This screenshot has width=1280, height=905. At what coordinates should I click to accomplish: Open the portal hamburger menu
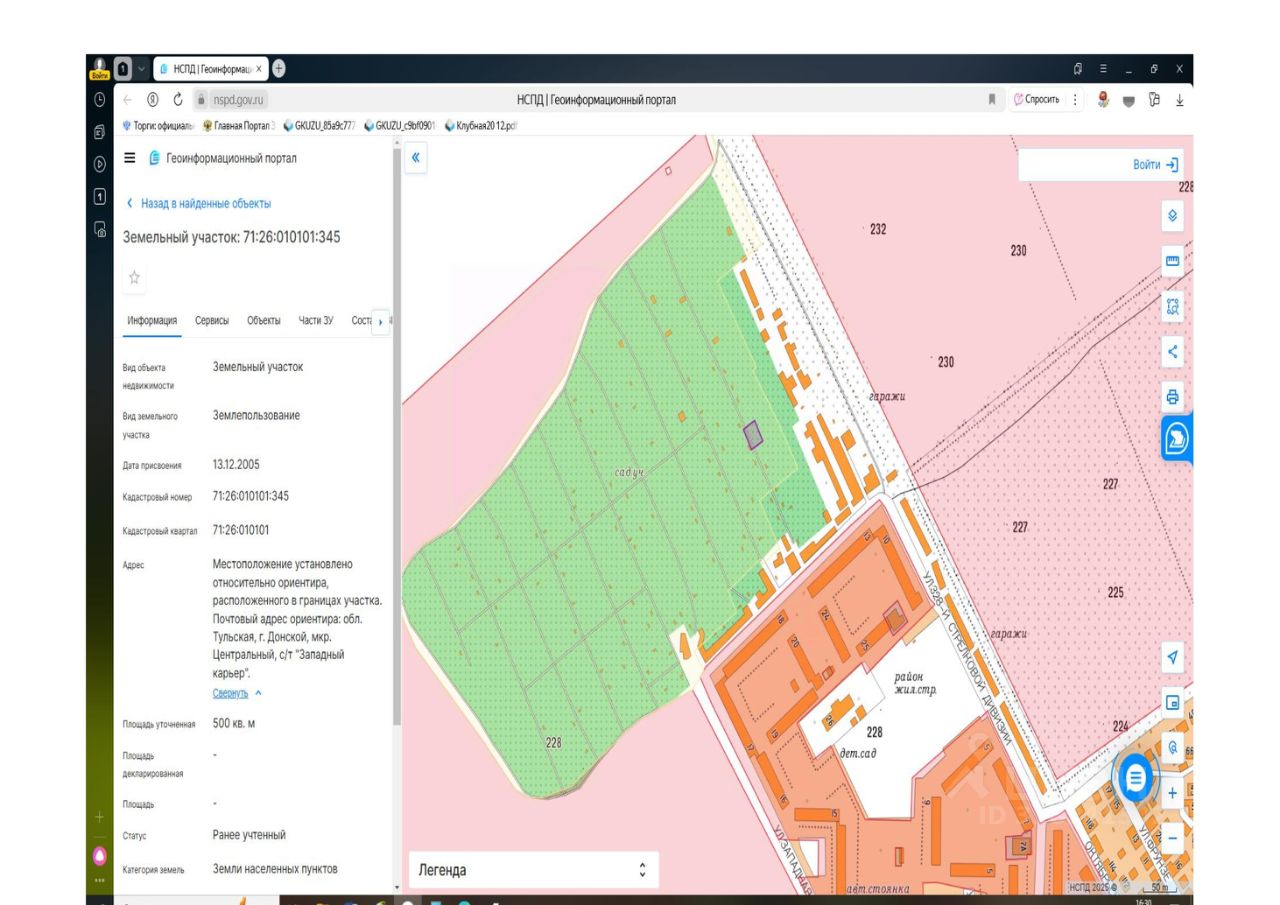tap(130, 158)
